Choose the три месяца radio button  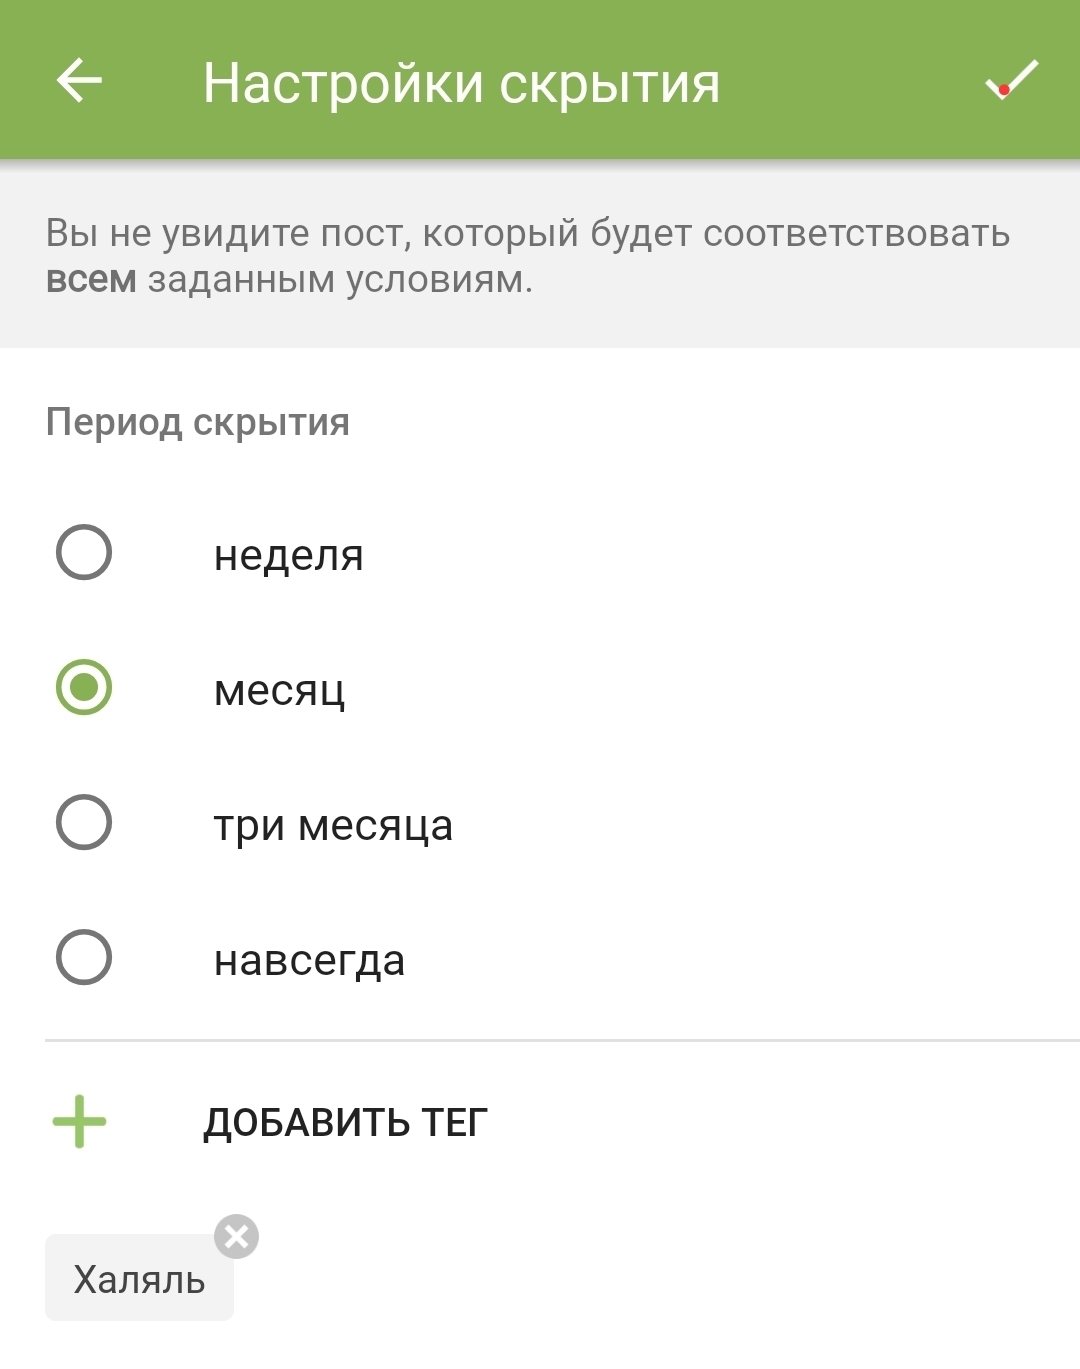pos(84,823)
